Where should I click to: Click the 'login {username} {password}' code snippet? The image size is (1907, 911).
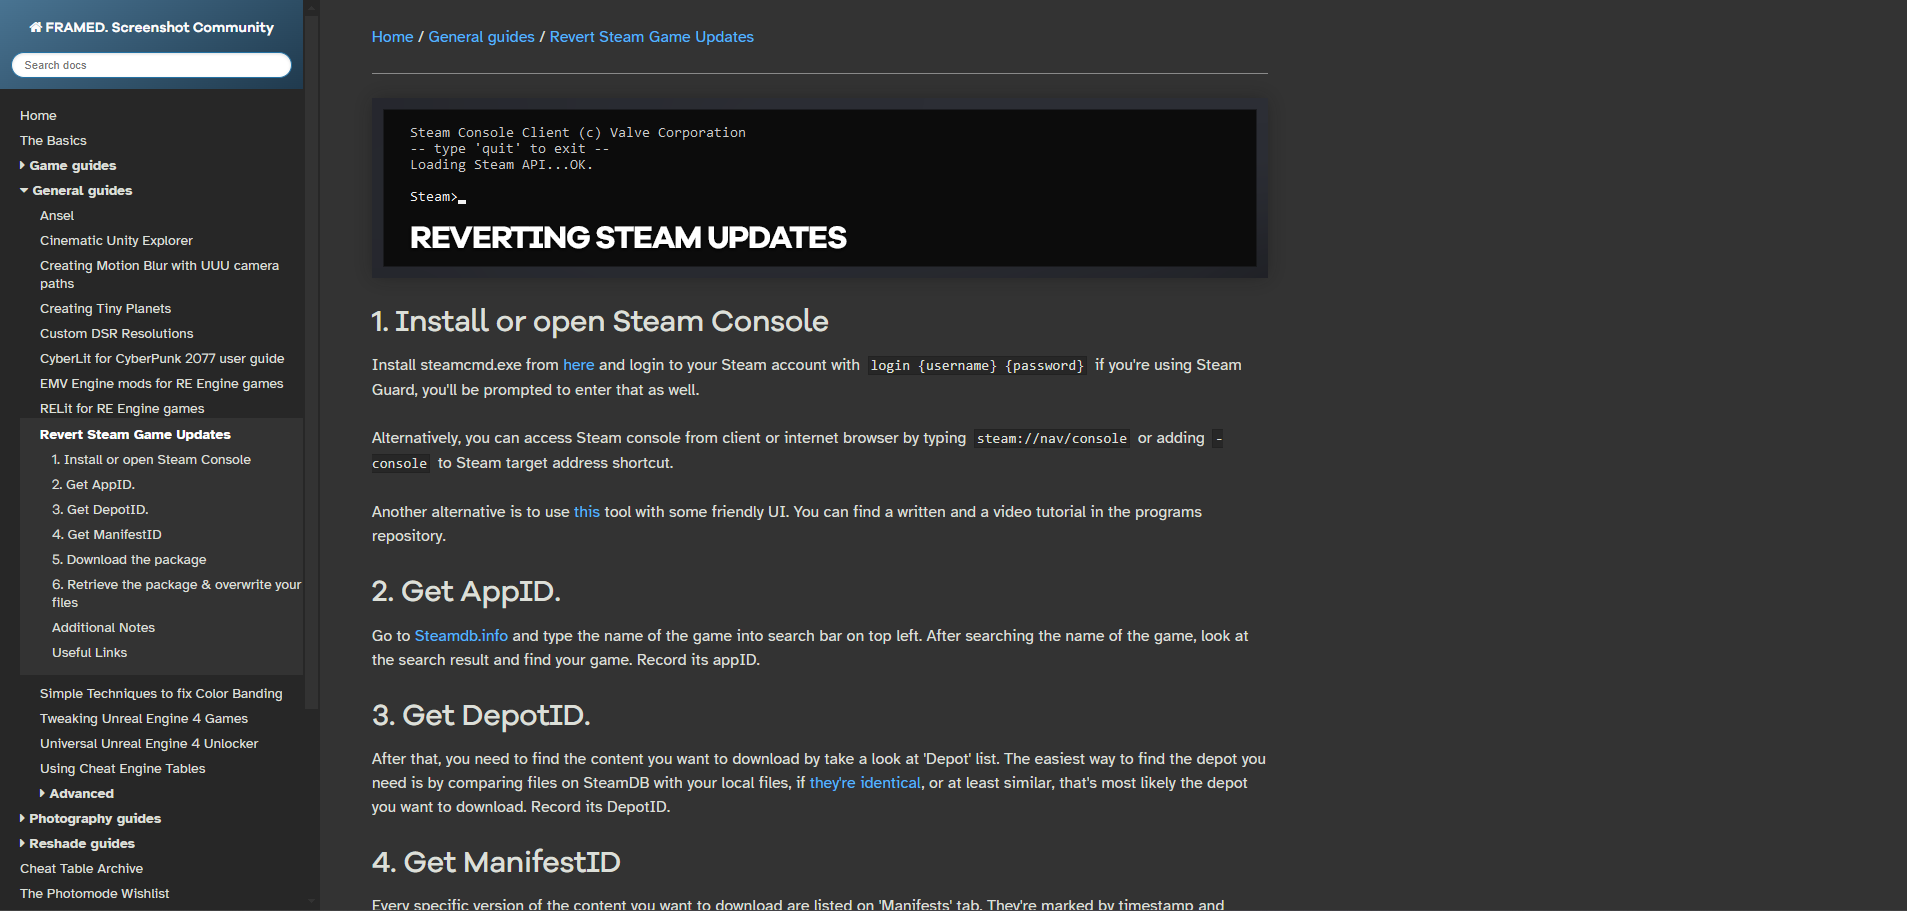tap(977, 366)
